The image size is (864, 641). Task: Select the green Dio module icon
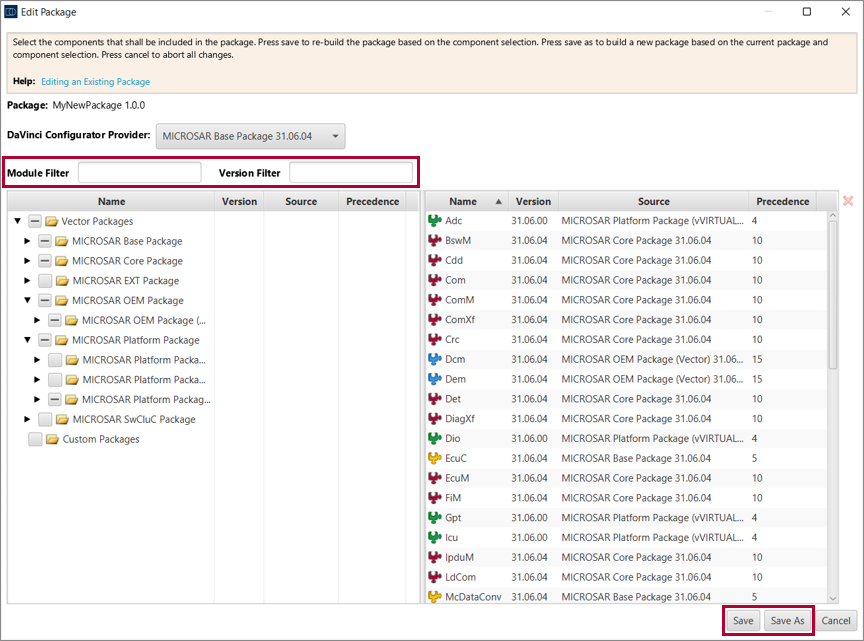click(x=435, y=439)
